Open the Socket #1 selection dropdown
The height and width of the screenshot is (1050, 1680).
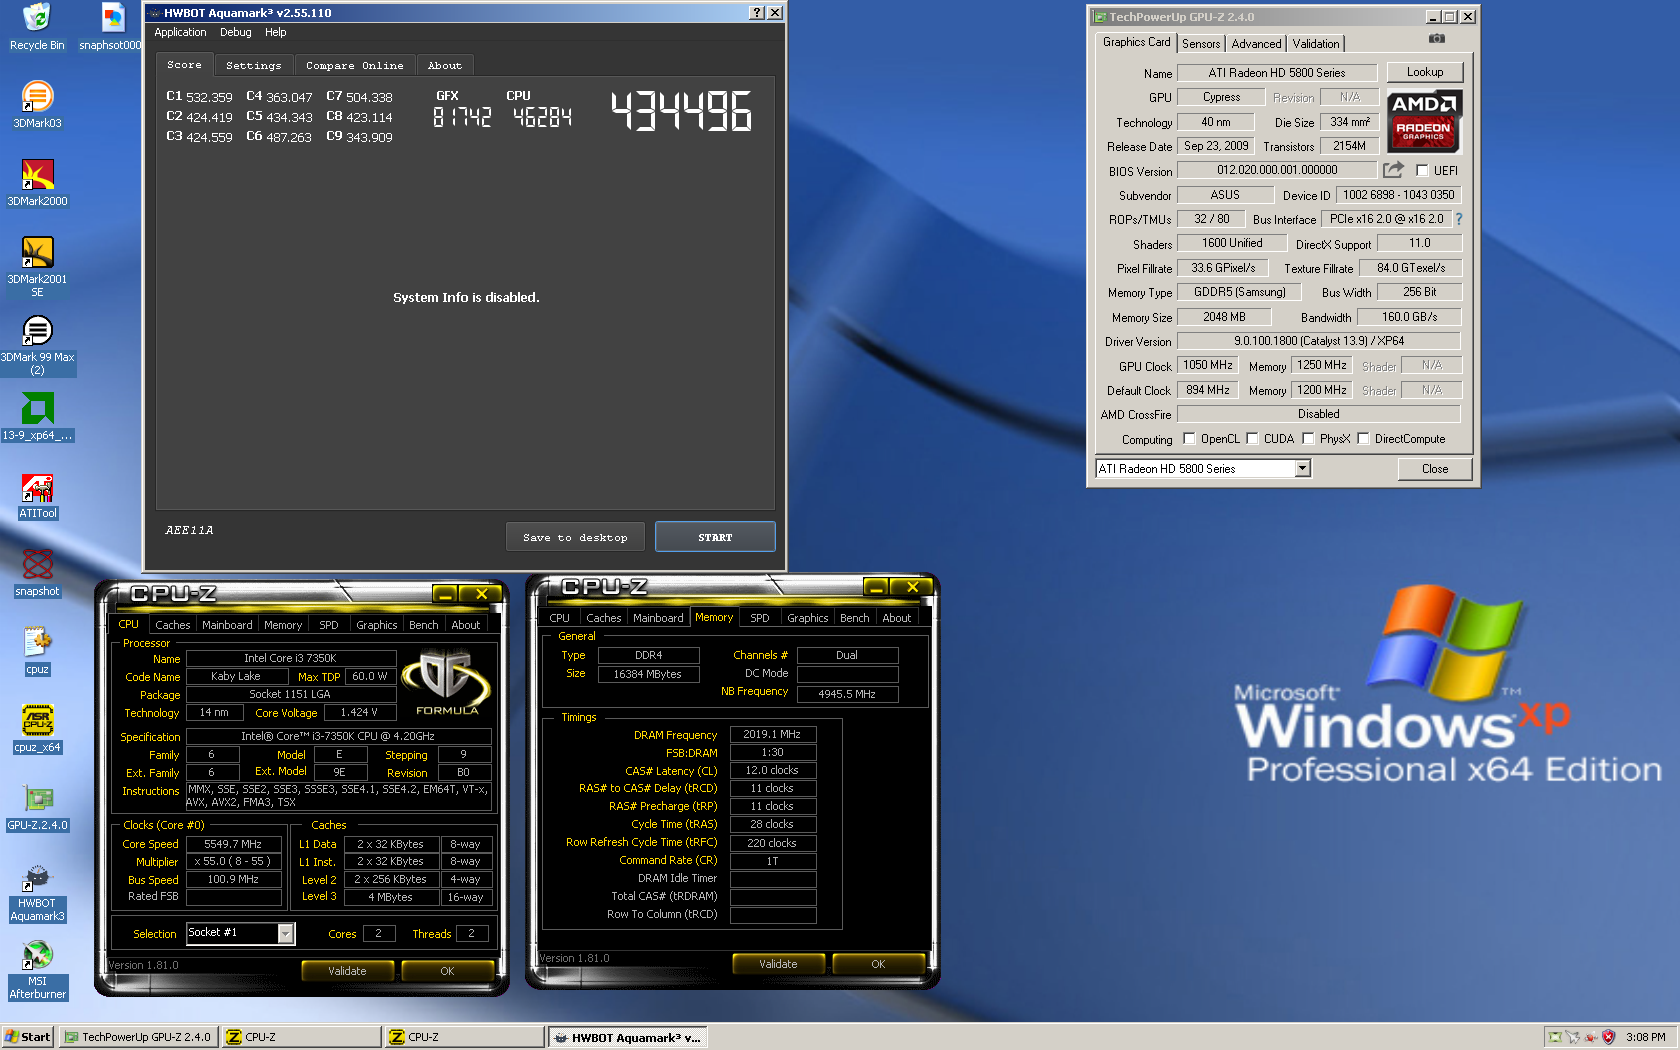tap(285, 933)
